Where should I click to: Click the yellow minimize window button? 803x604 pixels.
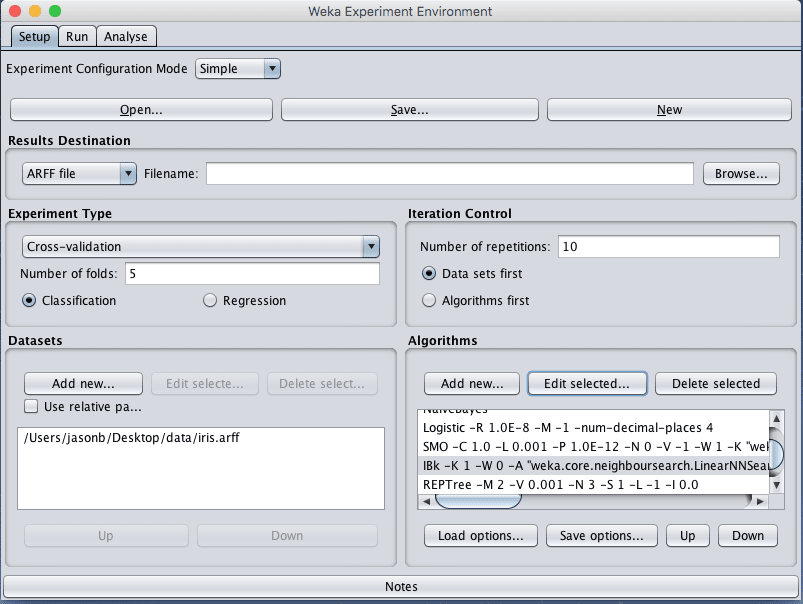[x=35, y=11]
